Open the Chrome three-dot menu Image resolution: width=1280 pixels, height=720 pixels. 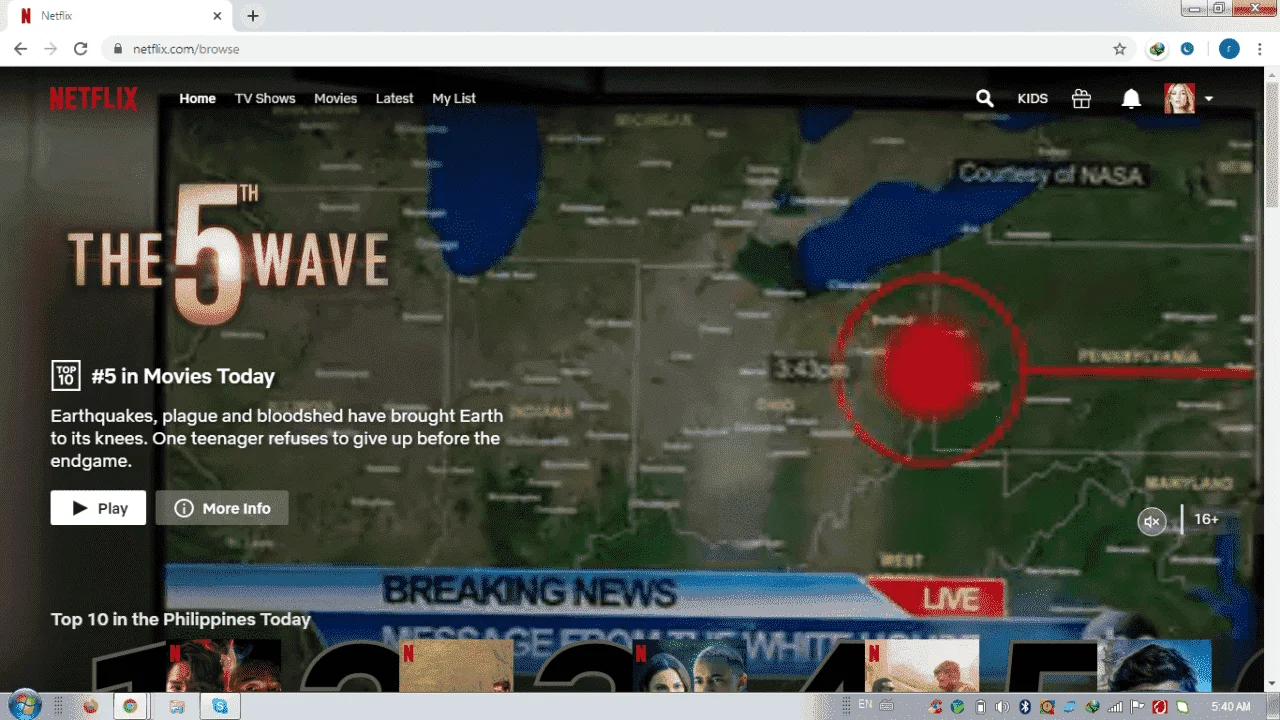1258,49
